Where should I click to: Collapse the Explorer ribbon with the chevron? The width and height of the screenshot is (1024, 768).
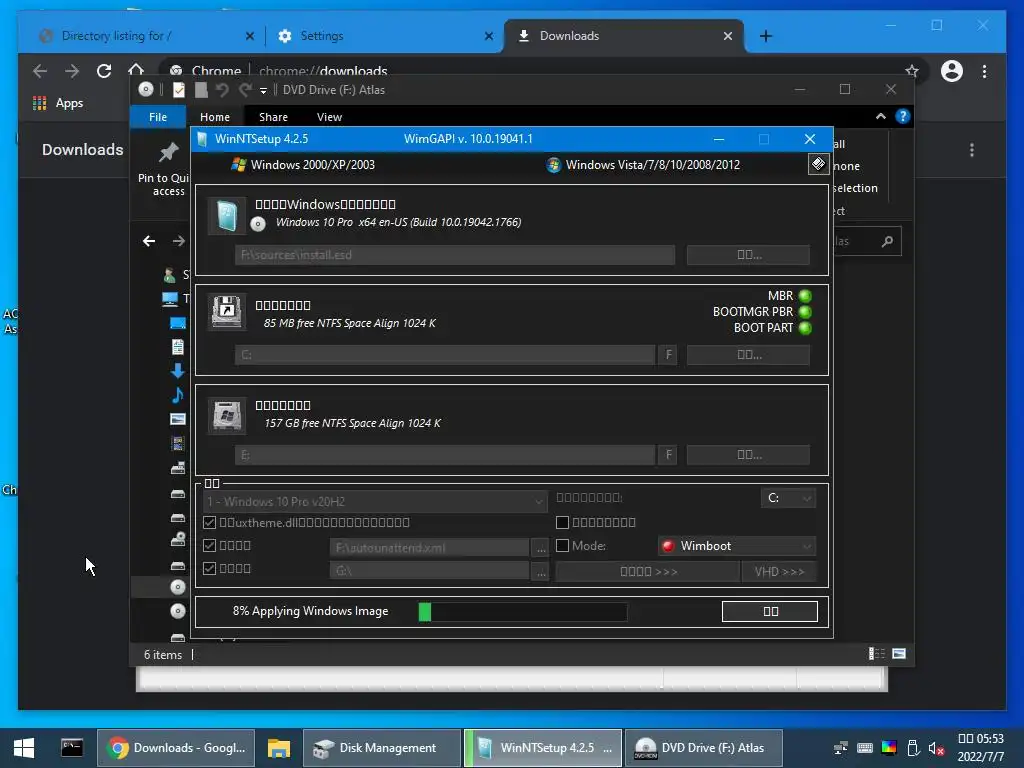(880, 116)
